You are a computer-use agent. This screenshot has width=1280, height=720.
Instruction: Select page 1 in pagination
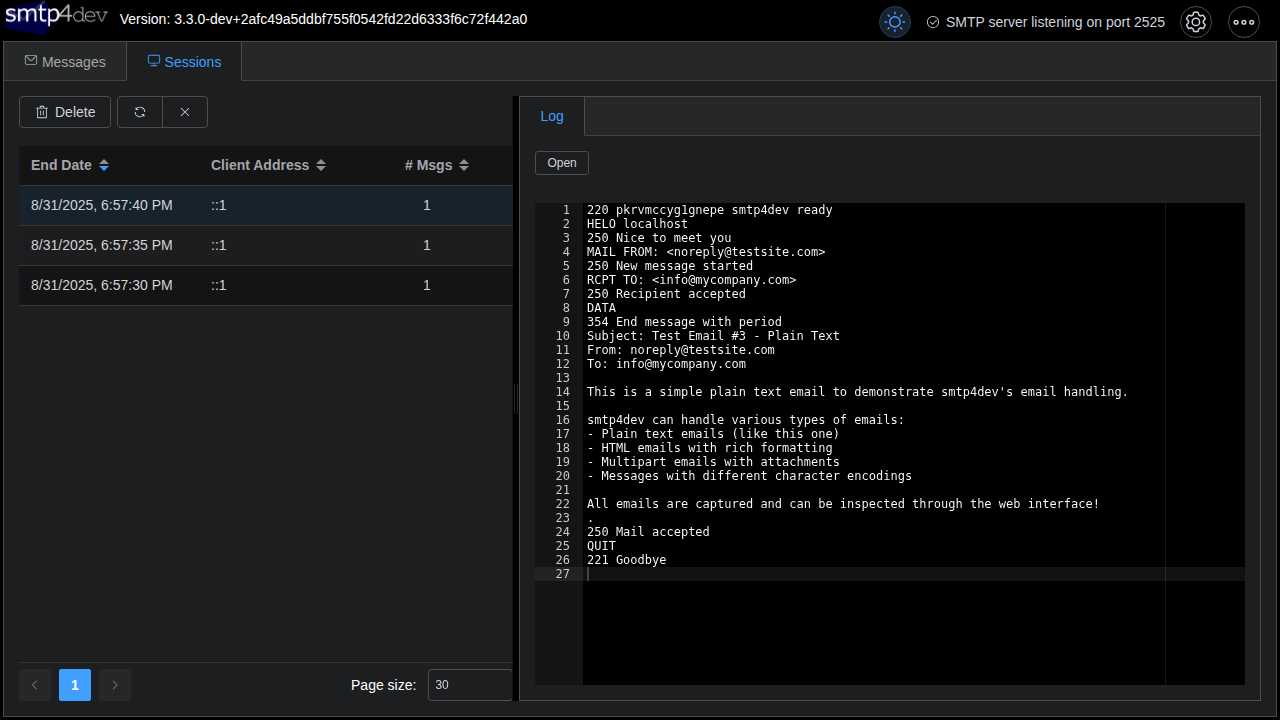pyautogui.click(x=75, y=685)
